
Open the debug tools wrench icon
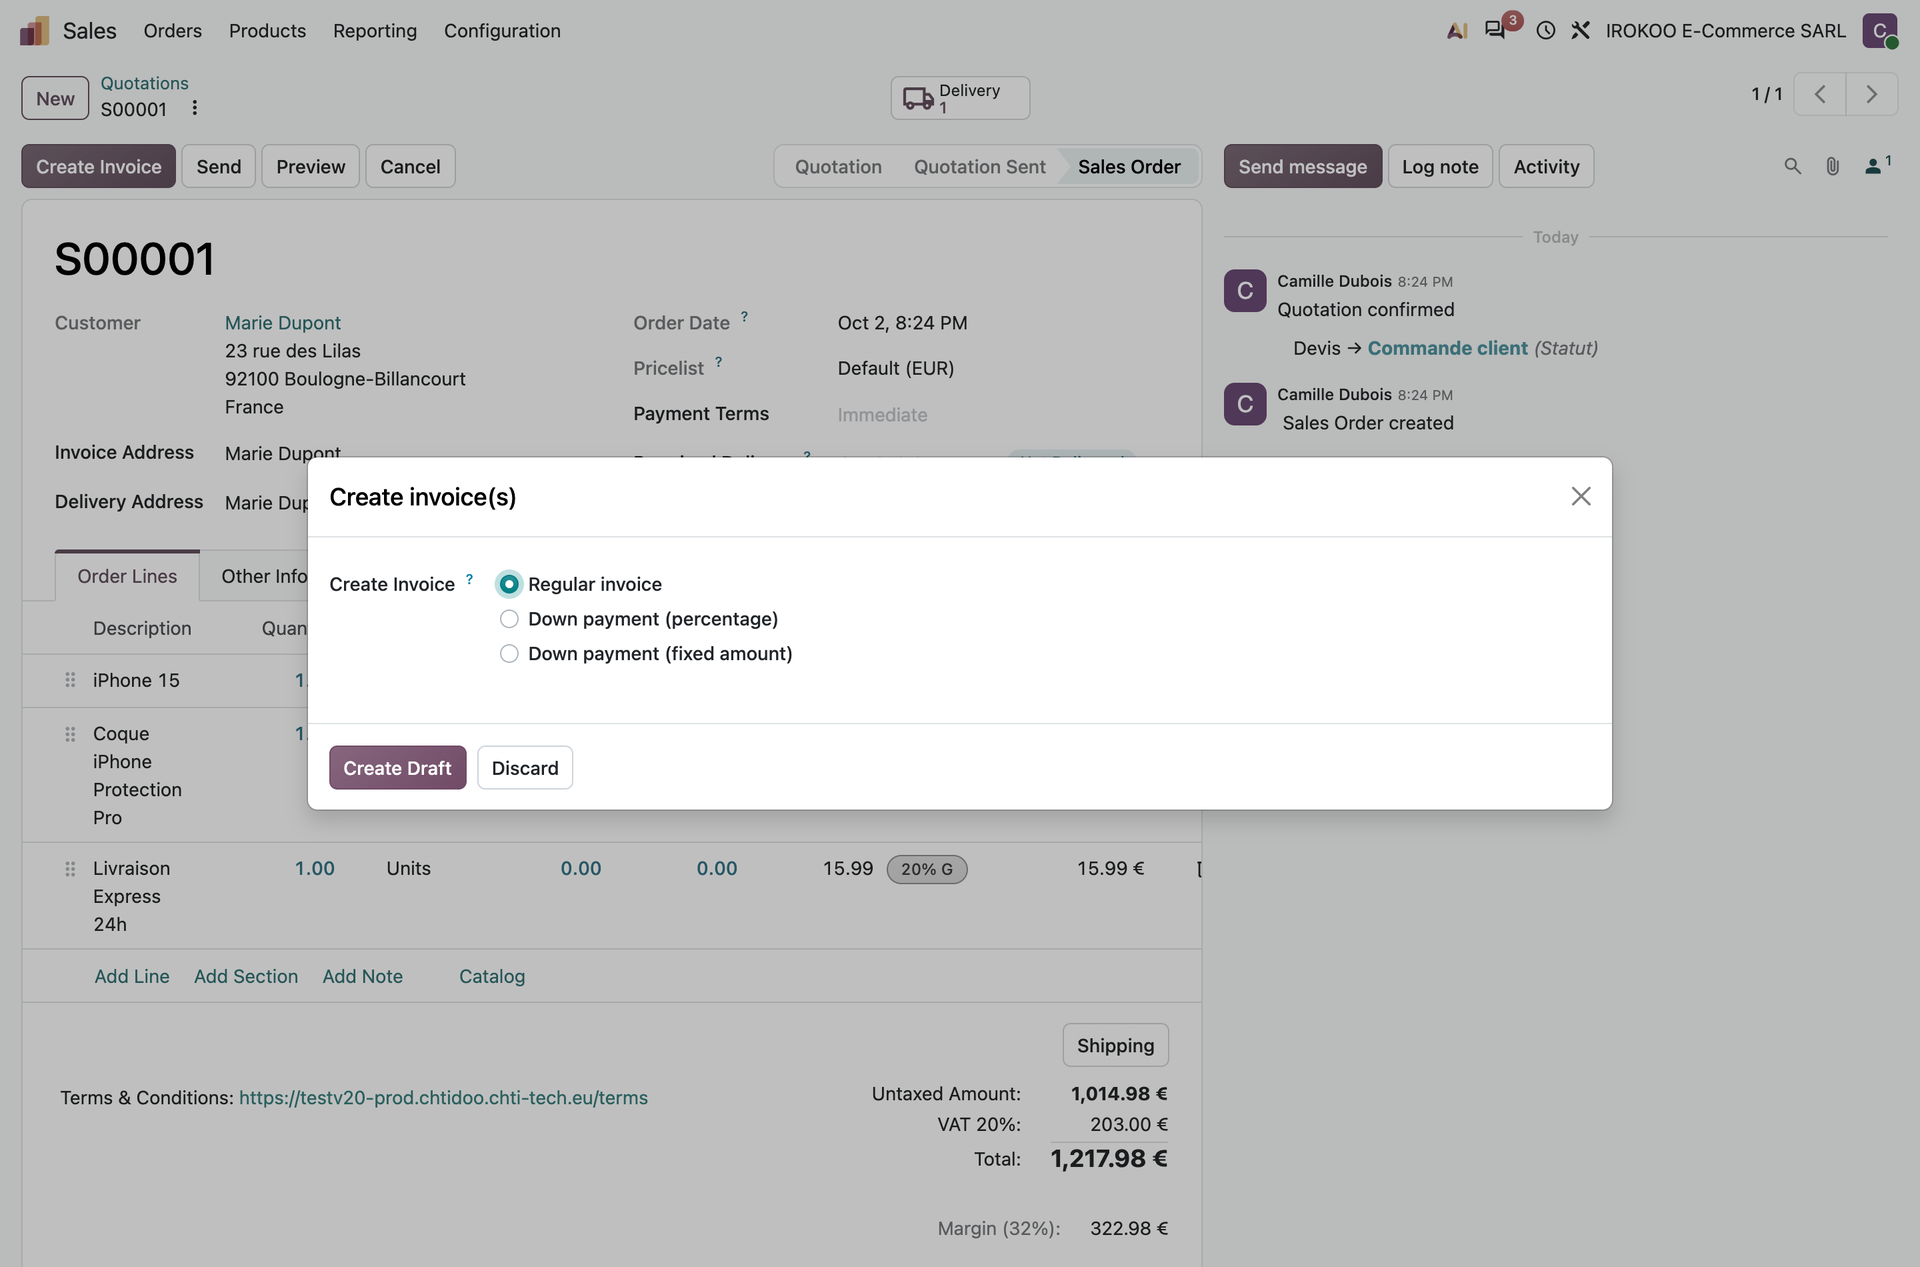pos(1580,31)
